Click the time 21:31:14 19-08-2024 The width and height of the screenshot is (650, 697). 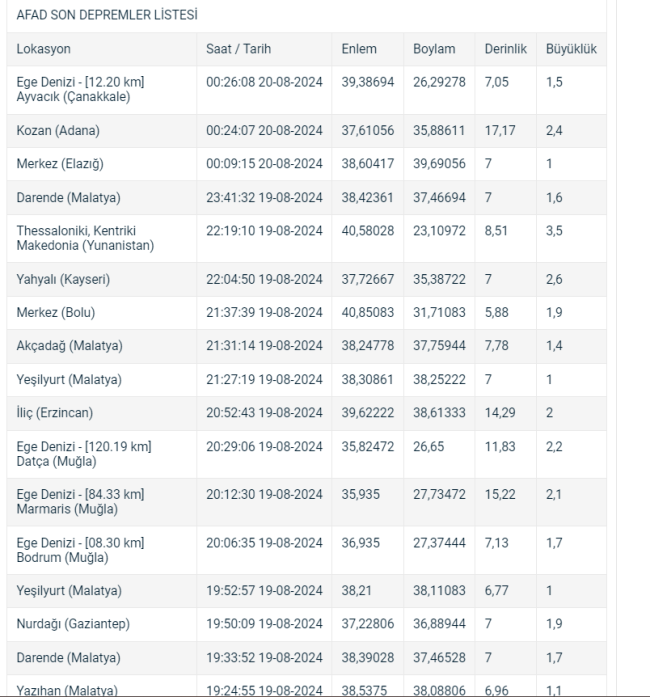(264, 346)
